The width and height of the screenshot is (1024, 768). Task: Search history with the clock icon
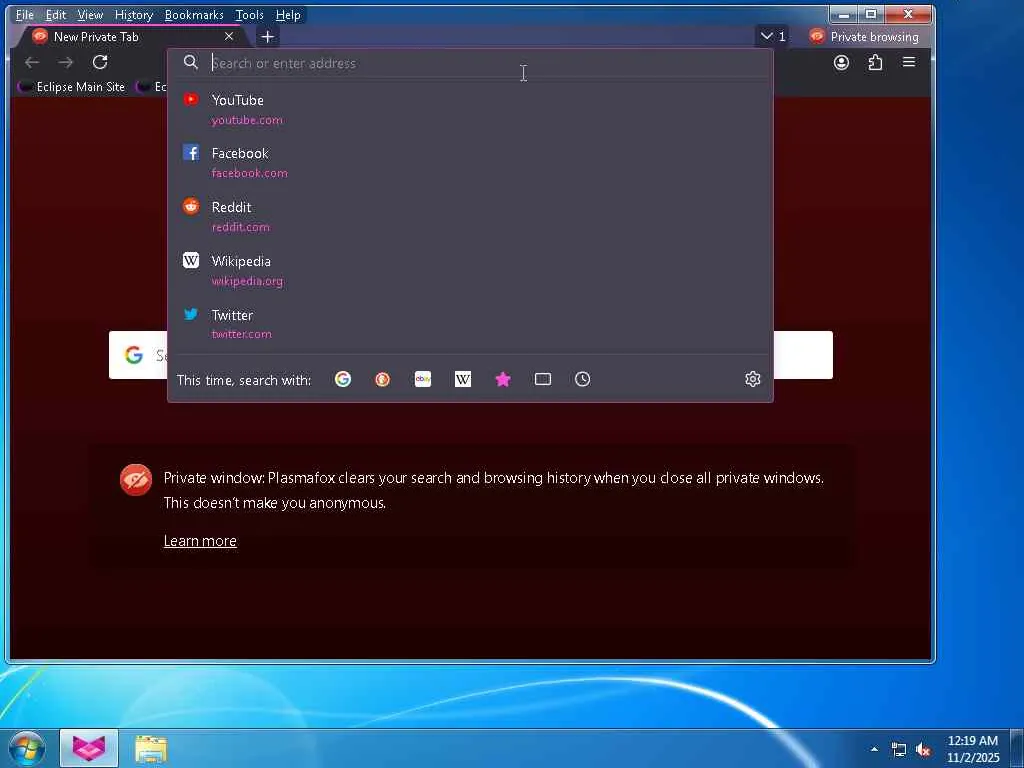[x=583, y=379]
